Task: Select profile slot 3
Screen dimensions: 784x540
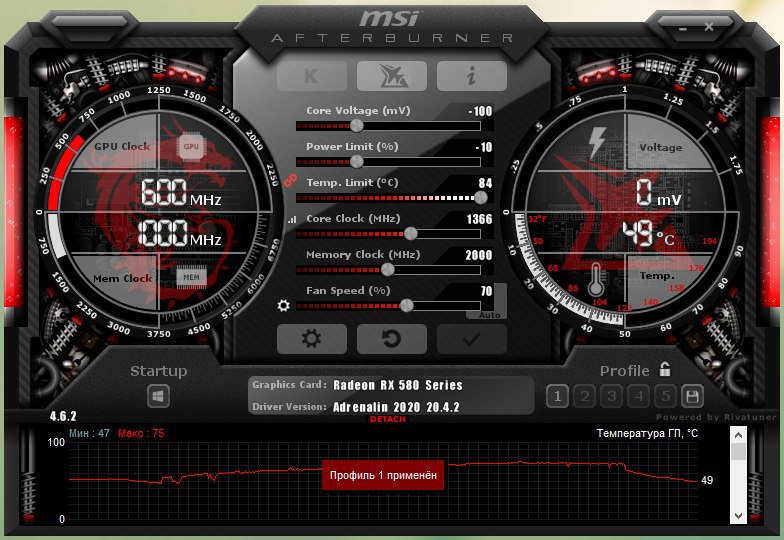Action: coord(612,397)
